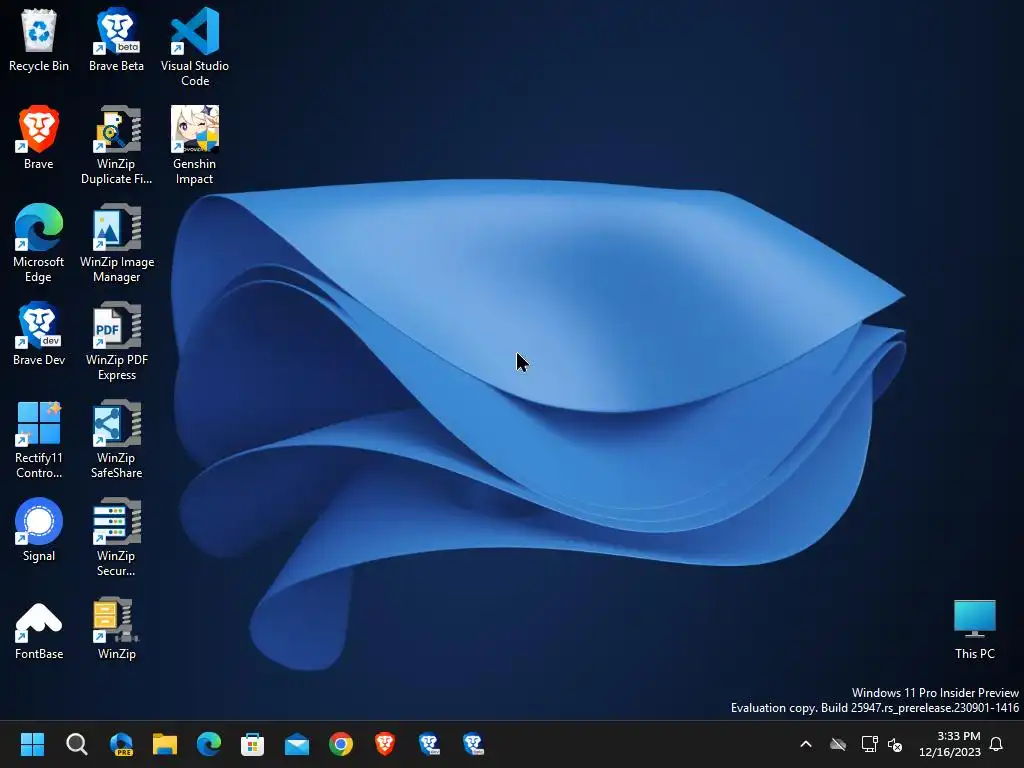
Task: Select the WinZip SafeShare shortcut
Action: (x=116, y=439)
